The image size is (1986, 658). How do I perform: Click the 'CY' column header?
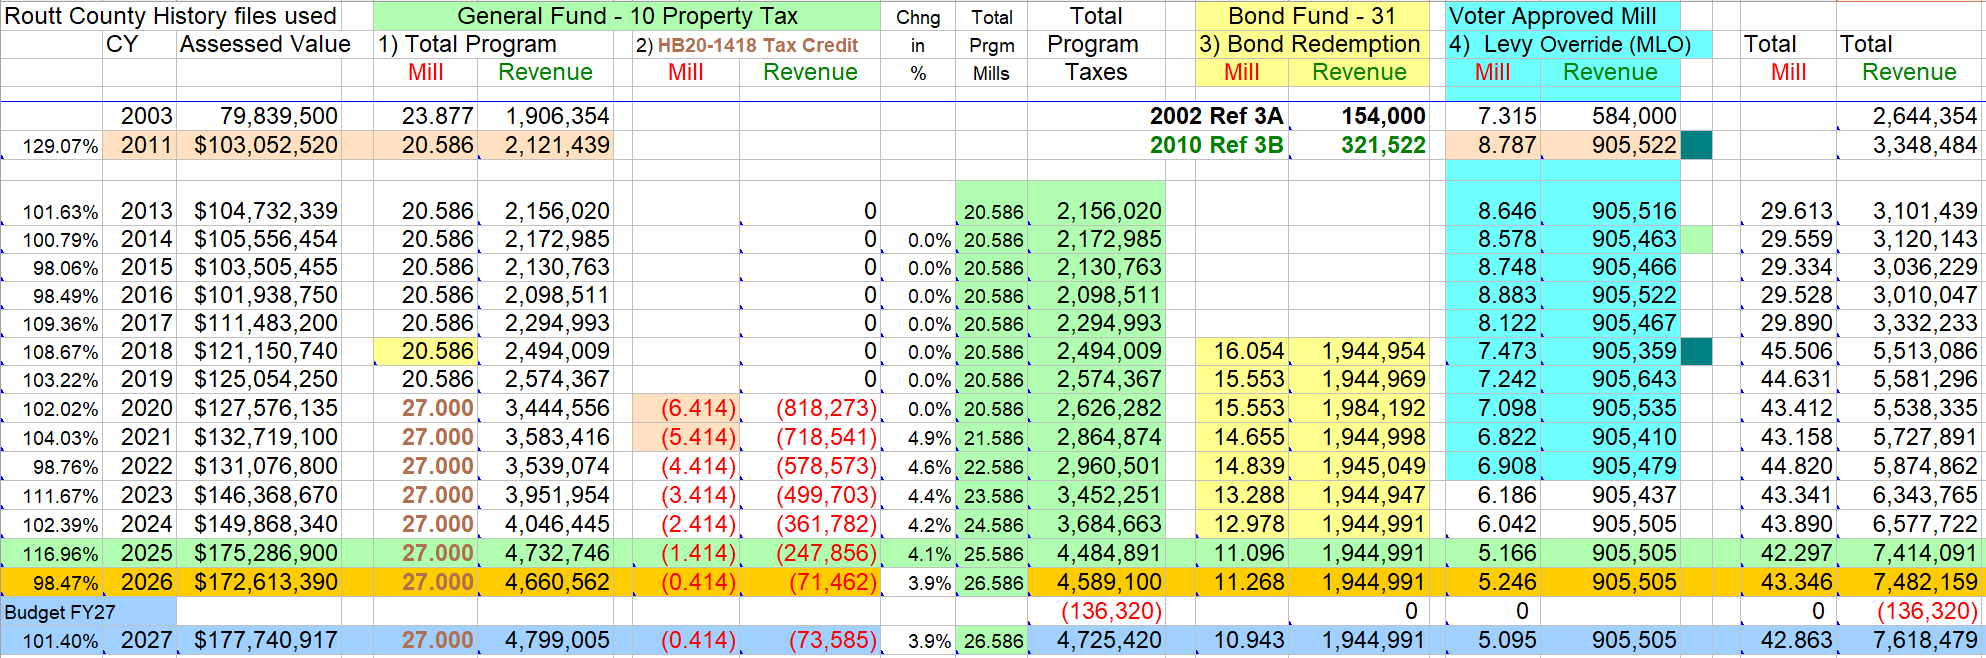[122, 44]
